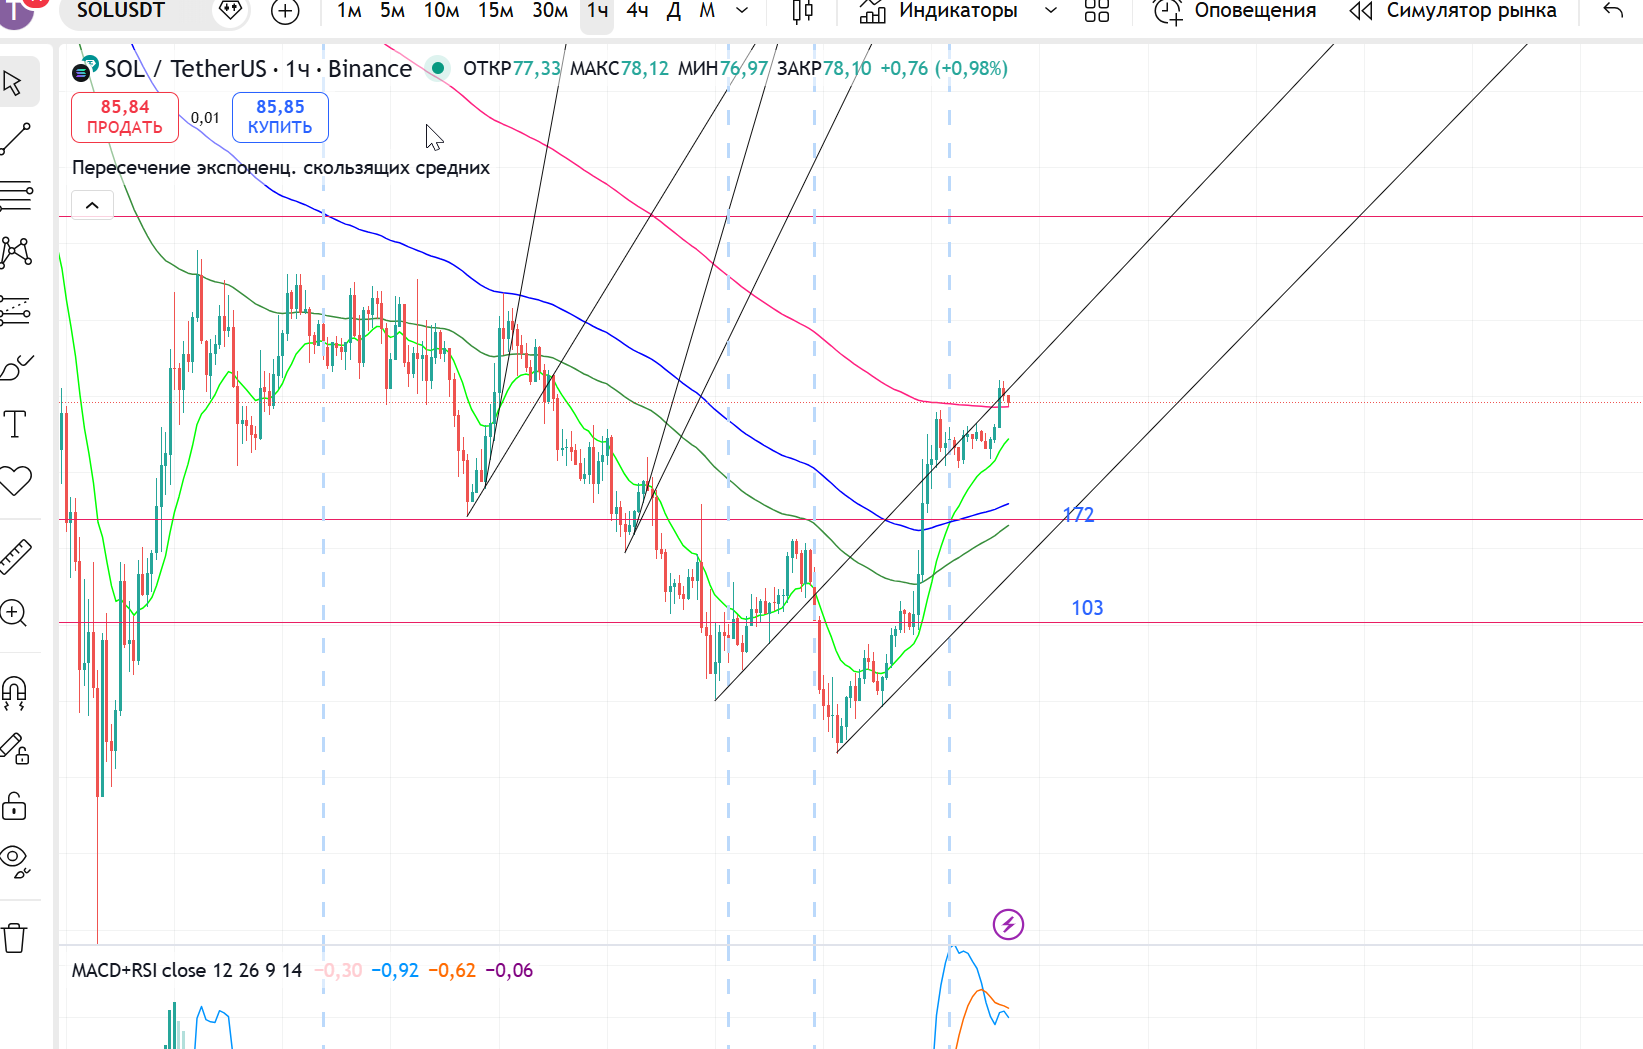Click the SOL / TetherUS chart title
The image size is (1643, 1049).
click(258, 69)
